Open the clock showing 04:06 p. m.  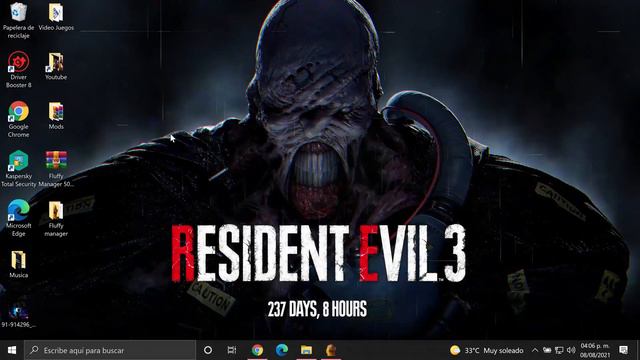595,350
